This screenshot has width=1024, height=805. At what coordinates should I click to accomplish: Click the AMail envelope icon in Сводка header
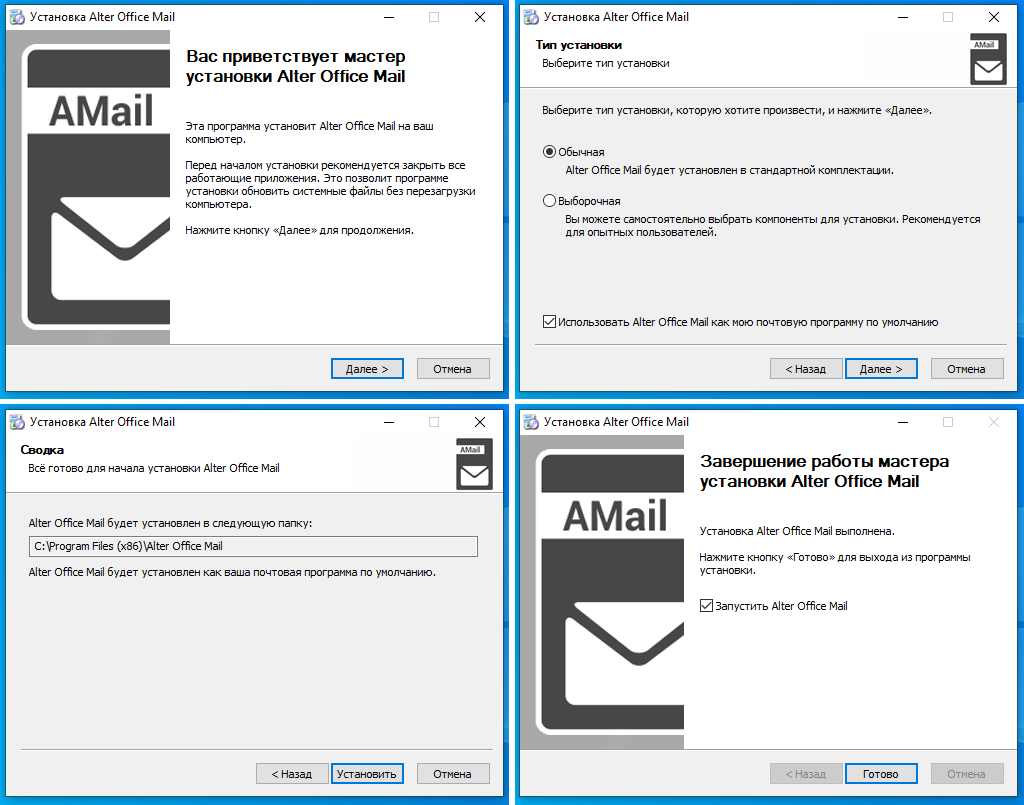coord(474,464)
